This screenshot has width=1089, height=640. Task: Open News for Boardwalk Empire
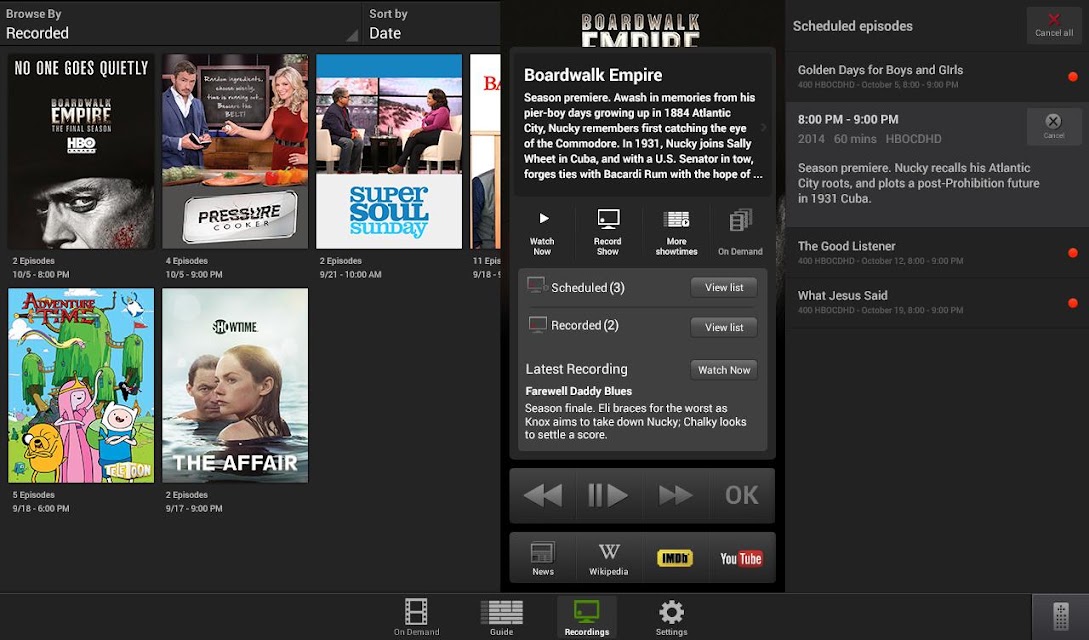tap(542, 557)
